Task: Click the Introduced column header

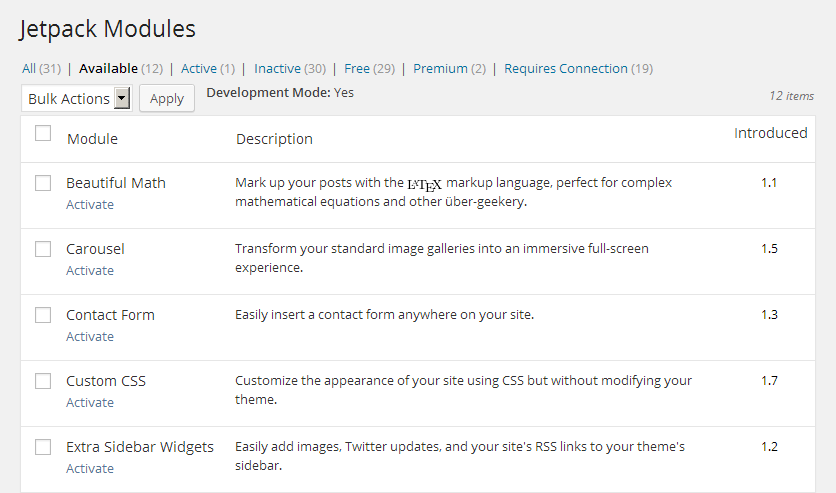Action: 770,133
